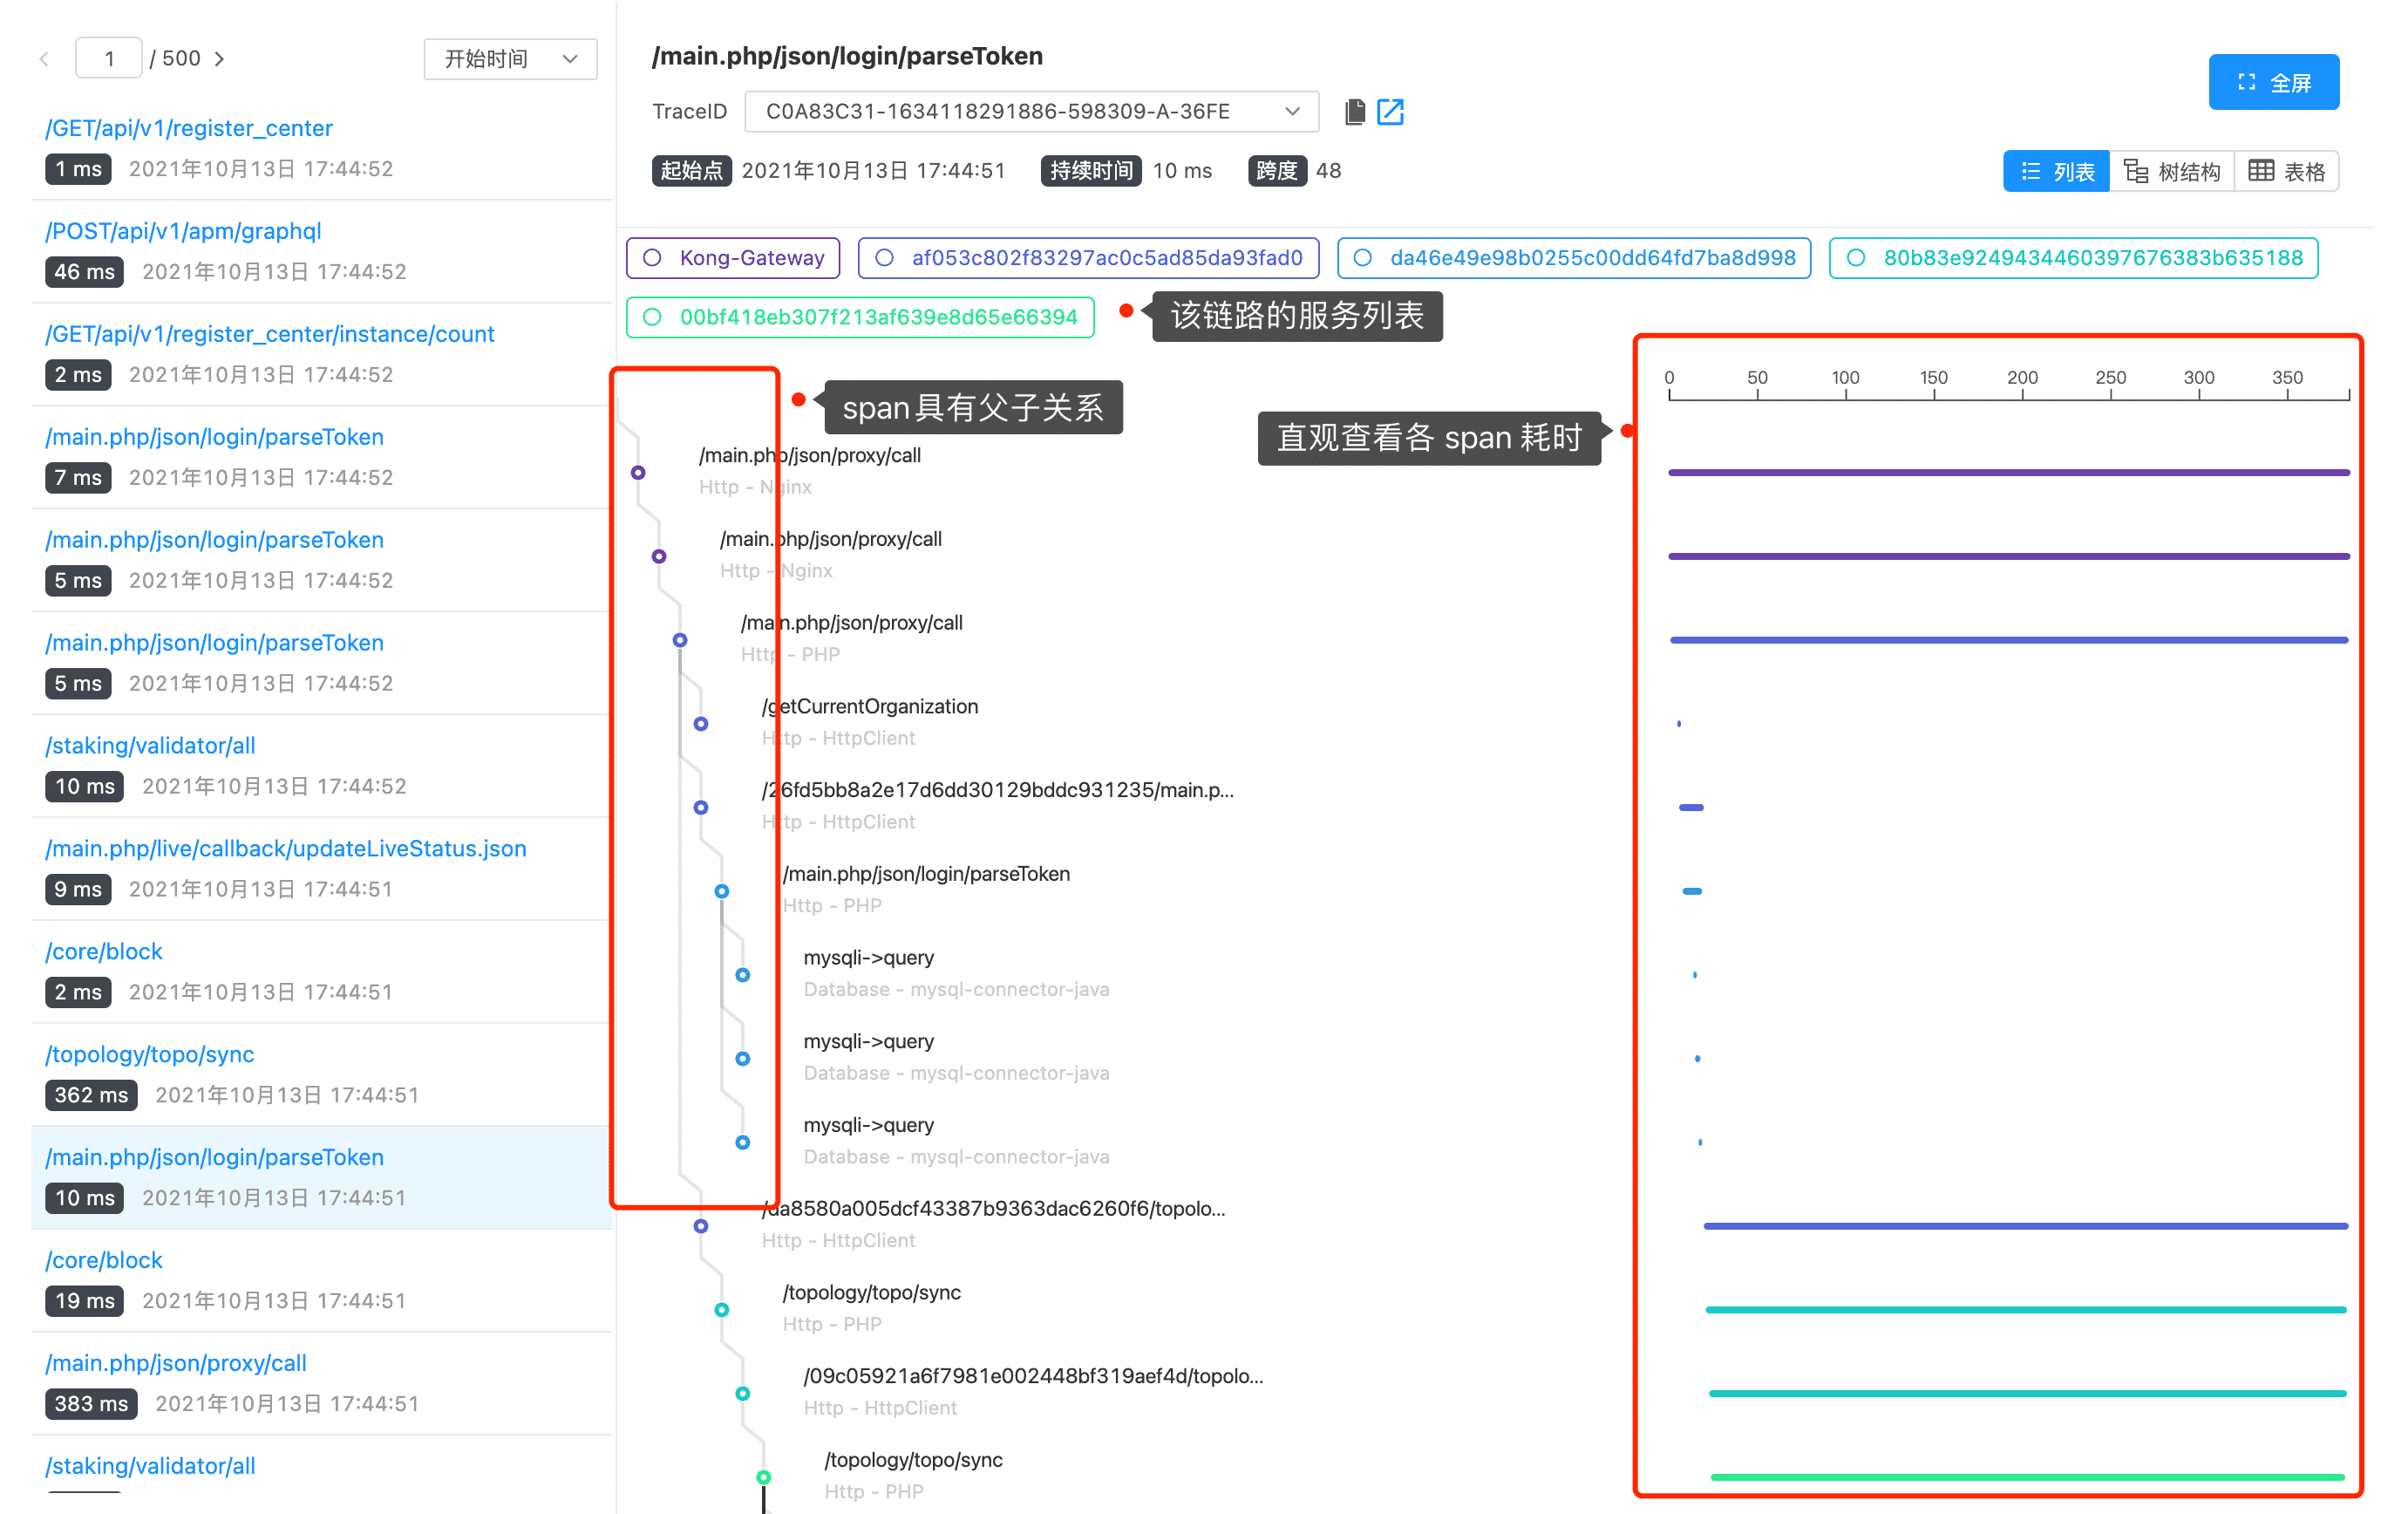Click the first Nginx span duration bar
Viewport: 2408px width, 1514px height.
pos(2009,473)
